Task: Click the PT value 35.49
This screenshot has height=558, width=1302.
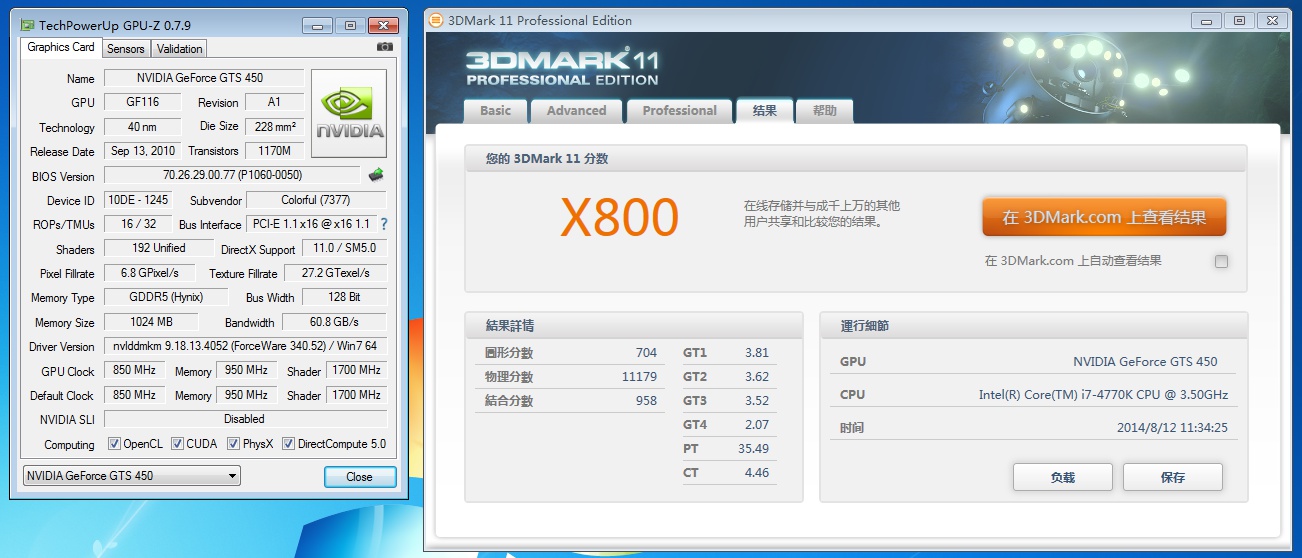Action: [x=753, y=449]
